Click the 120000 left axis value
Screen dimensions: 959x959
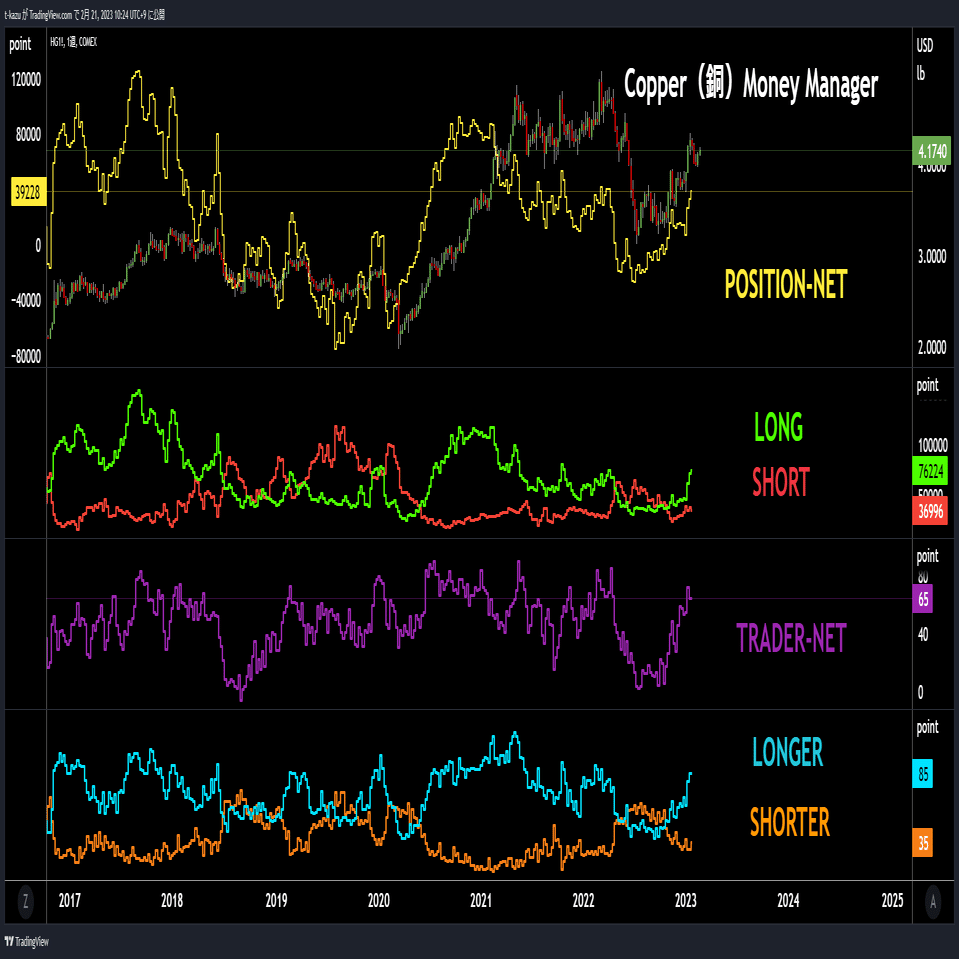[26, 80]
